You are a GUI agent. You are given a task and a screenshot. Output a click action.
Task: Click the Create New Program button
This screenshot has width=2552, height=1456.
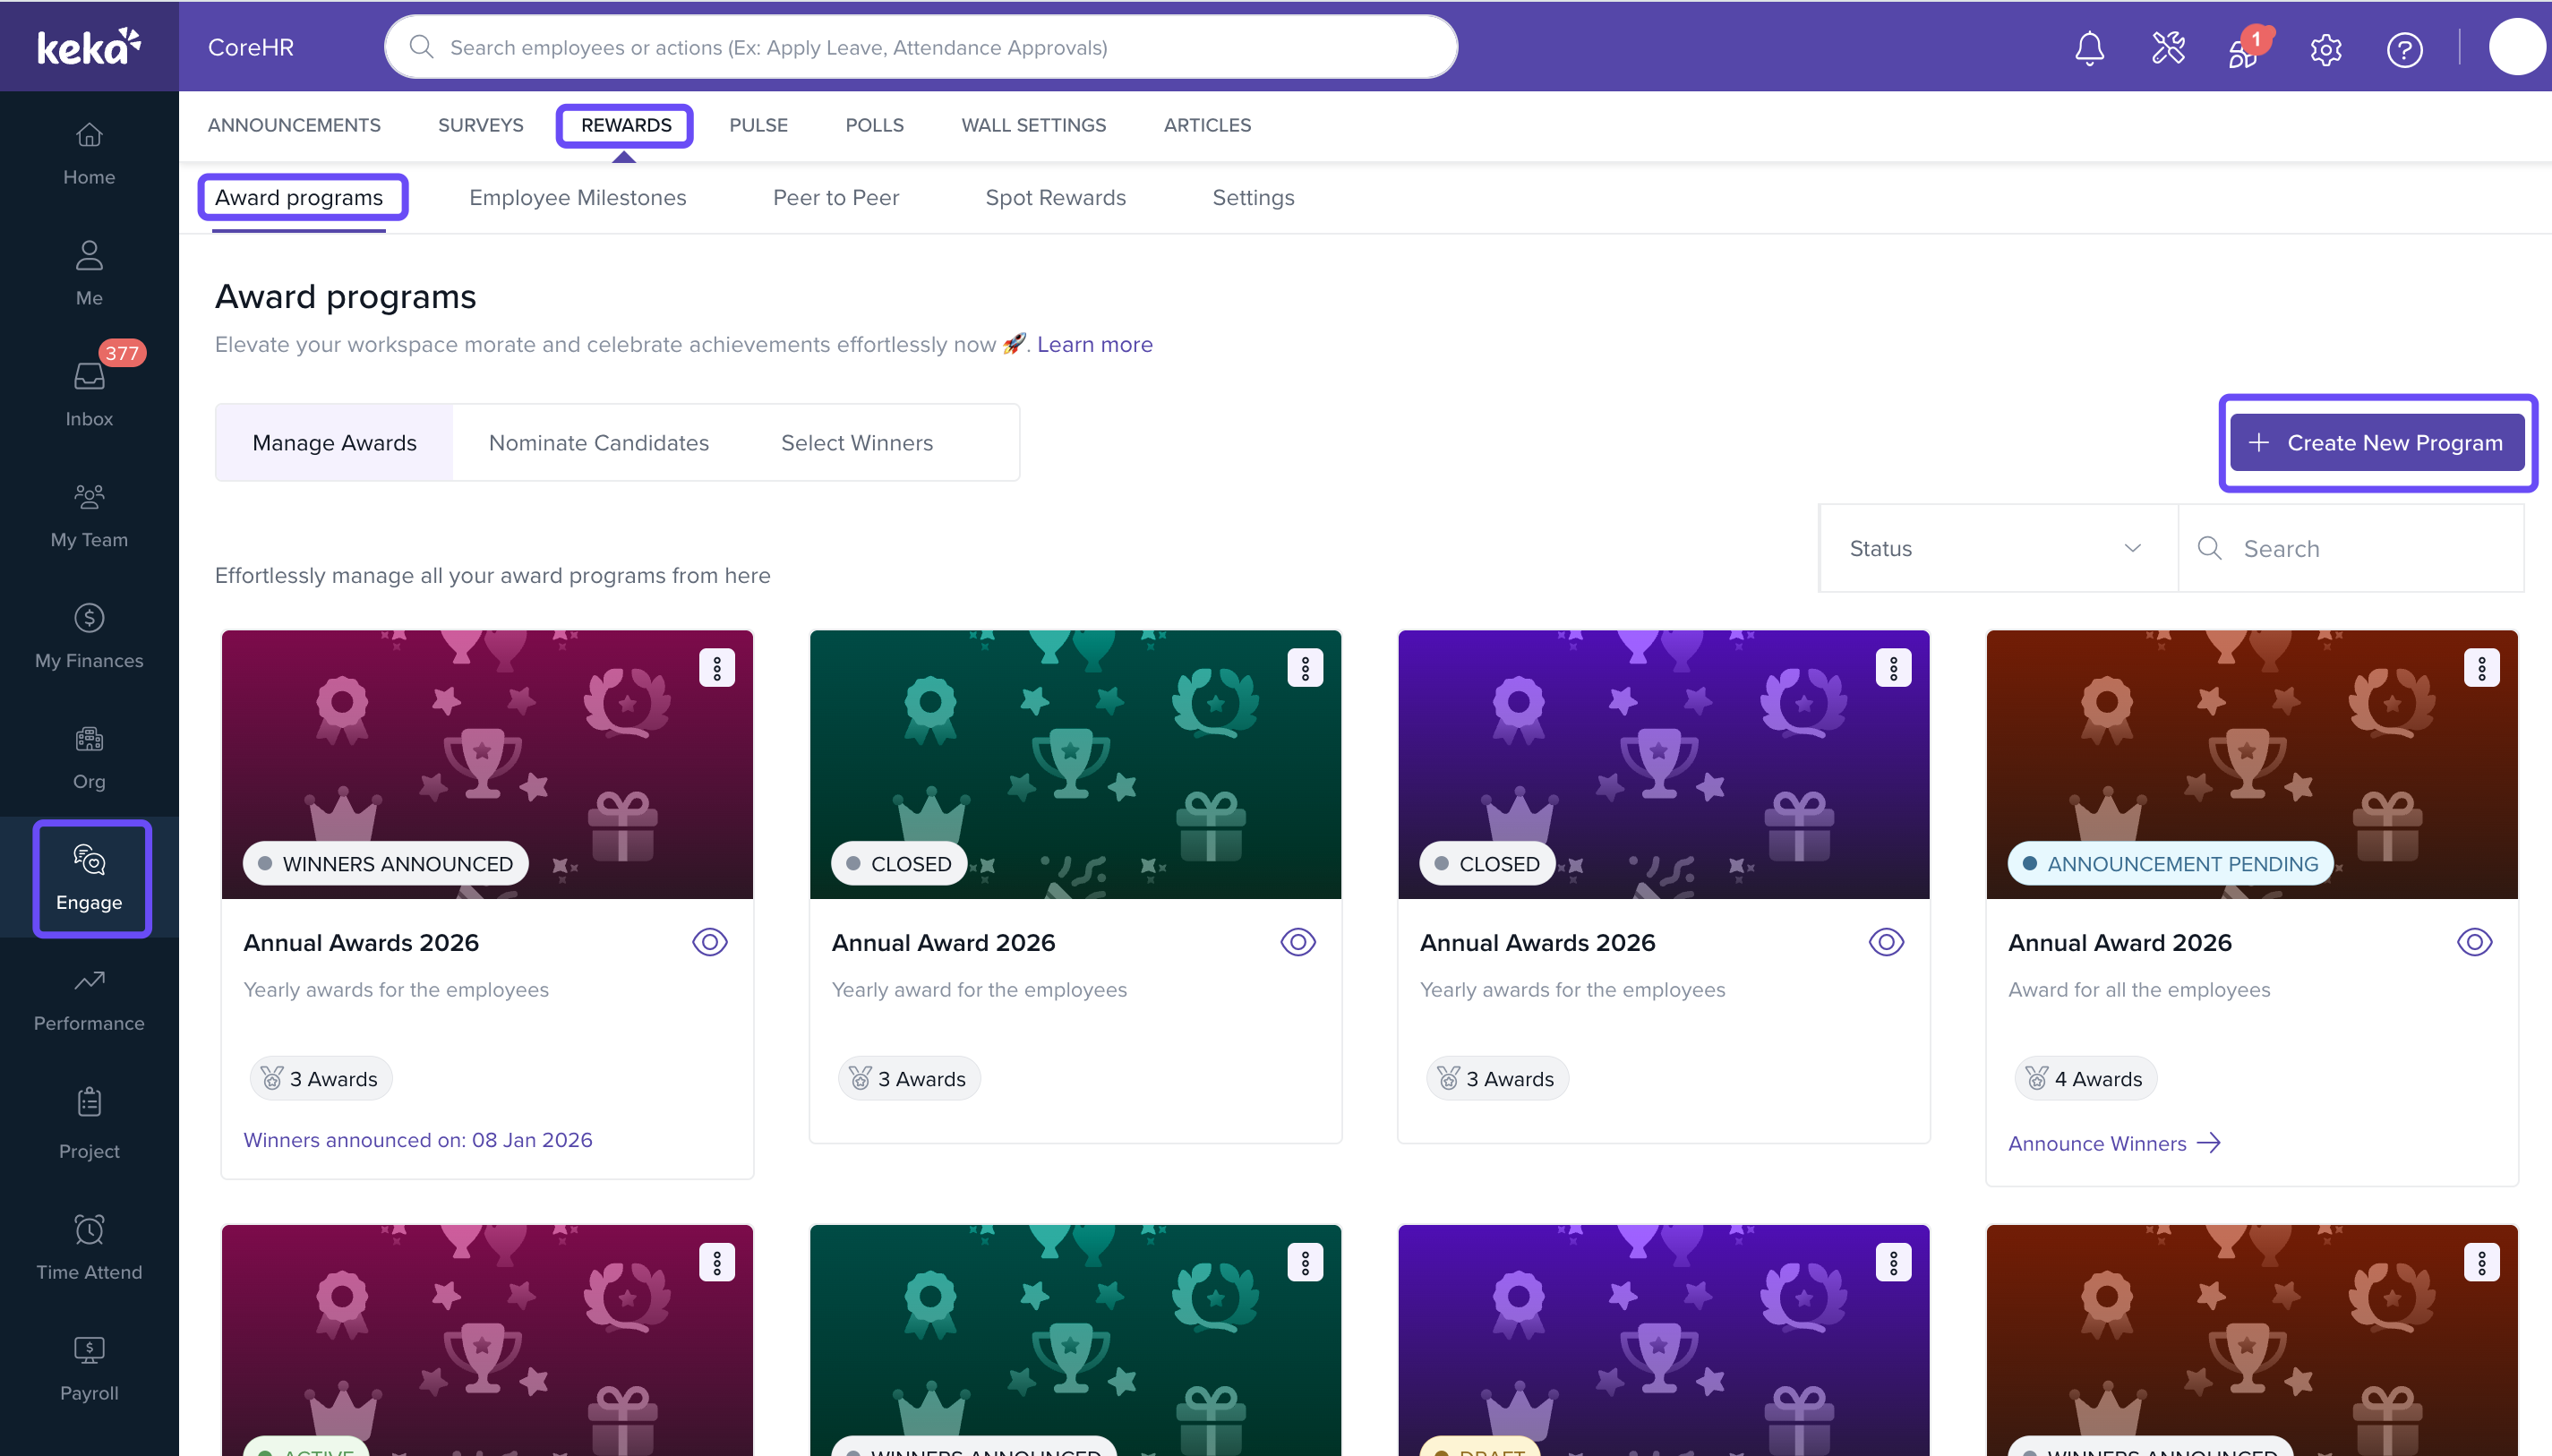coord(2376,443)
